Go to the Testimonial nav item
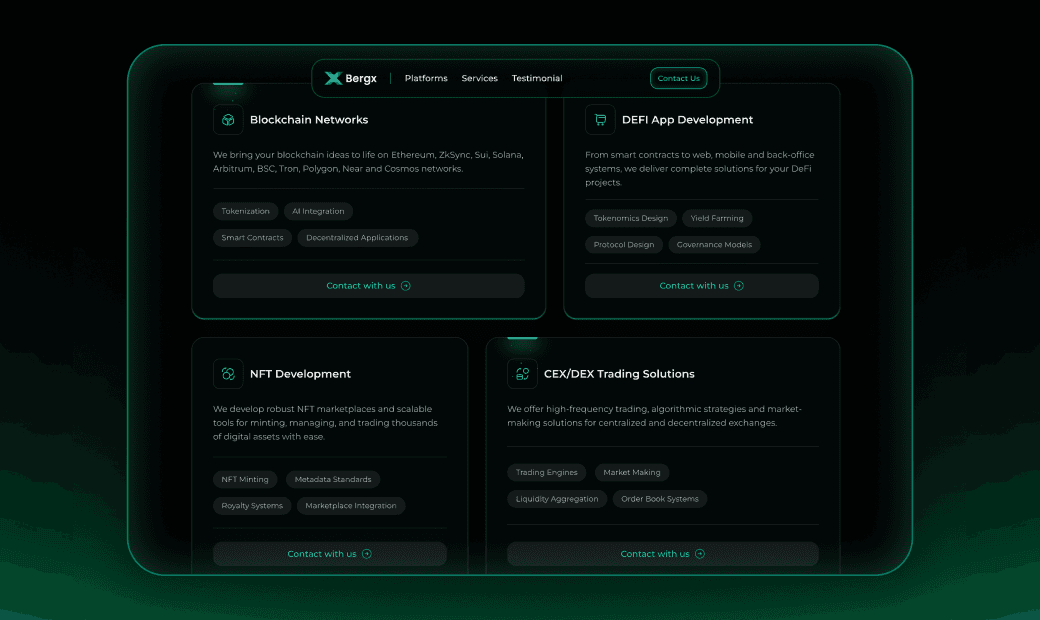The width and height of the screenshot is (1040, 620). point(537,78)
